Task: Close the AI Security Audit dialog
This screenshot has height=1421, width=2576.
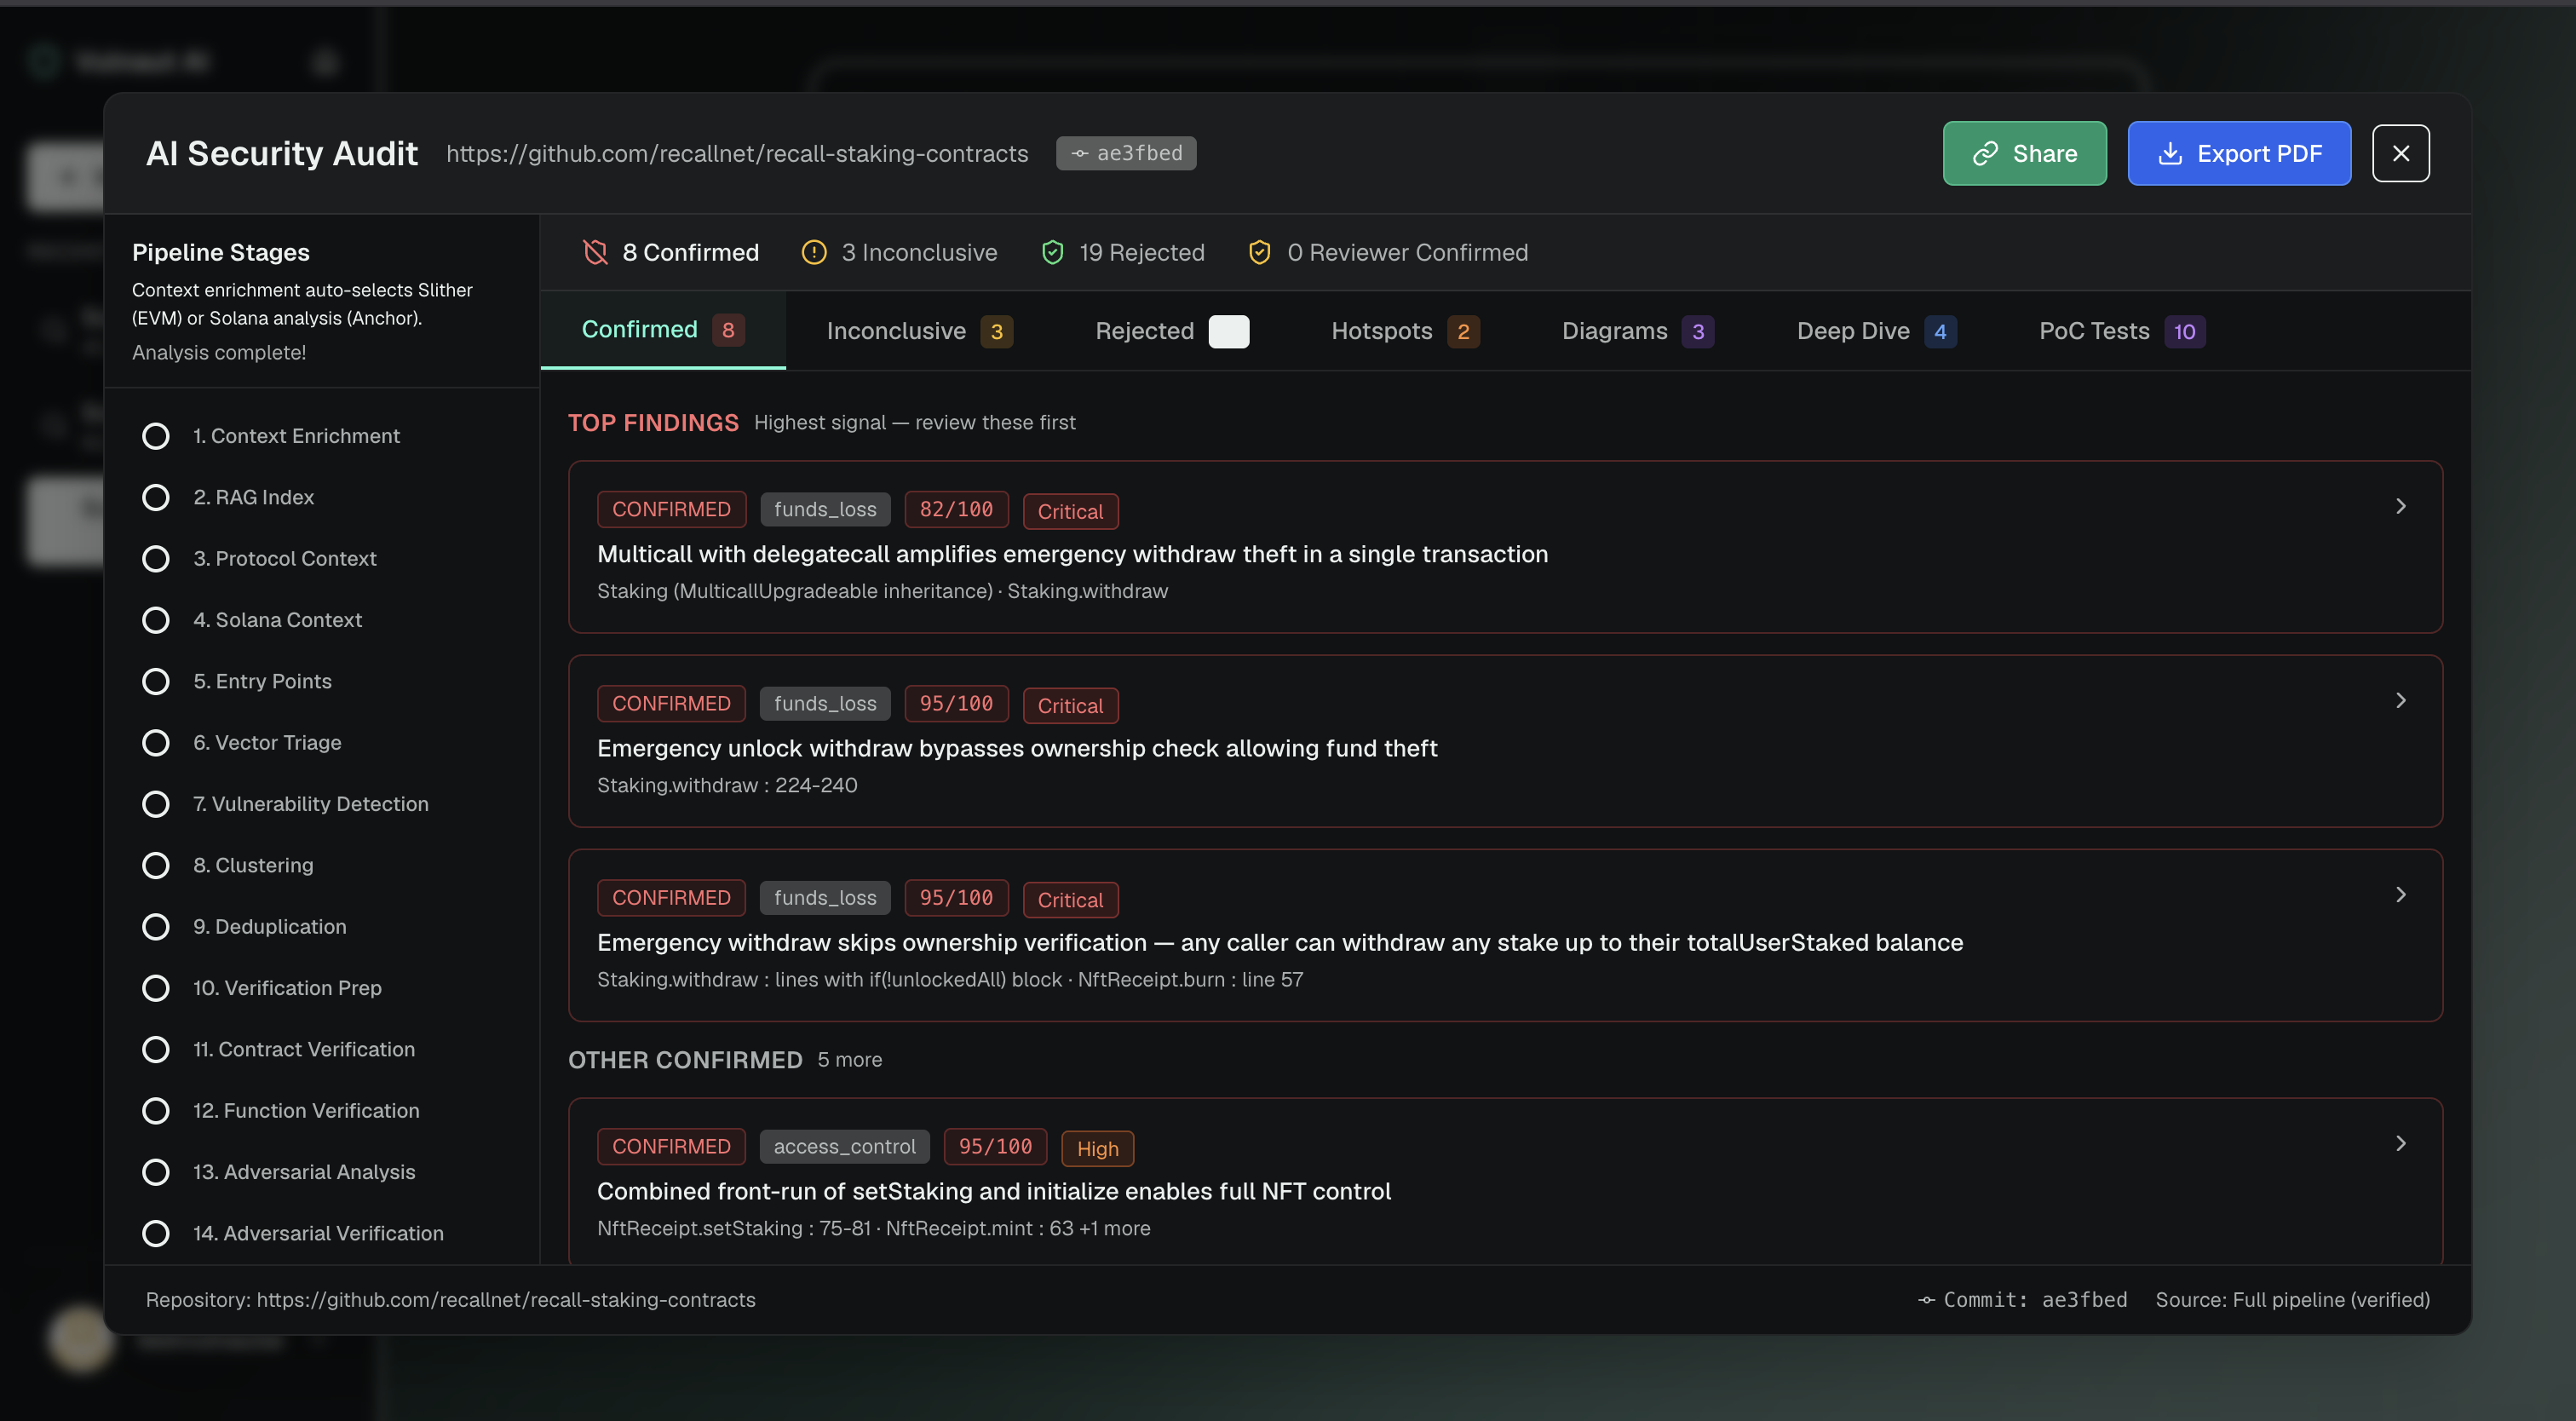Action: (x=2400, y=153)
